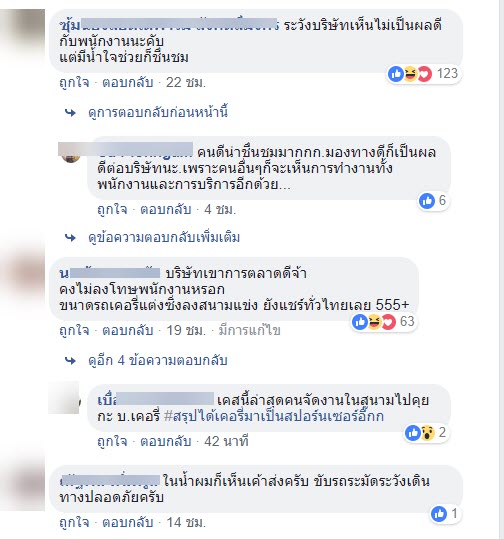The height and width of the screenshot is (539, 504).
Task: Click the reply arrow beside ดูการตอบกลับก่อนหน้านี้
Action: coord(70,112)
